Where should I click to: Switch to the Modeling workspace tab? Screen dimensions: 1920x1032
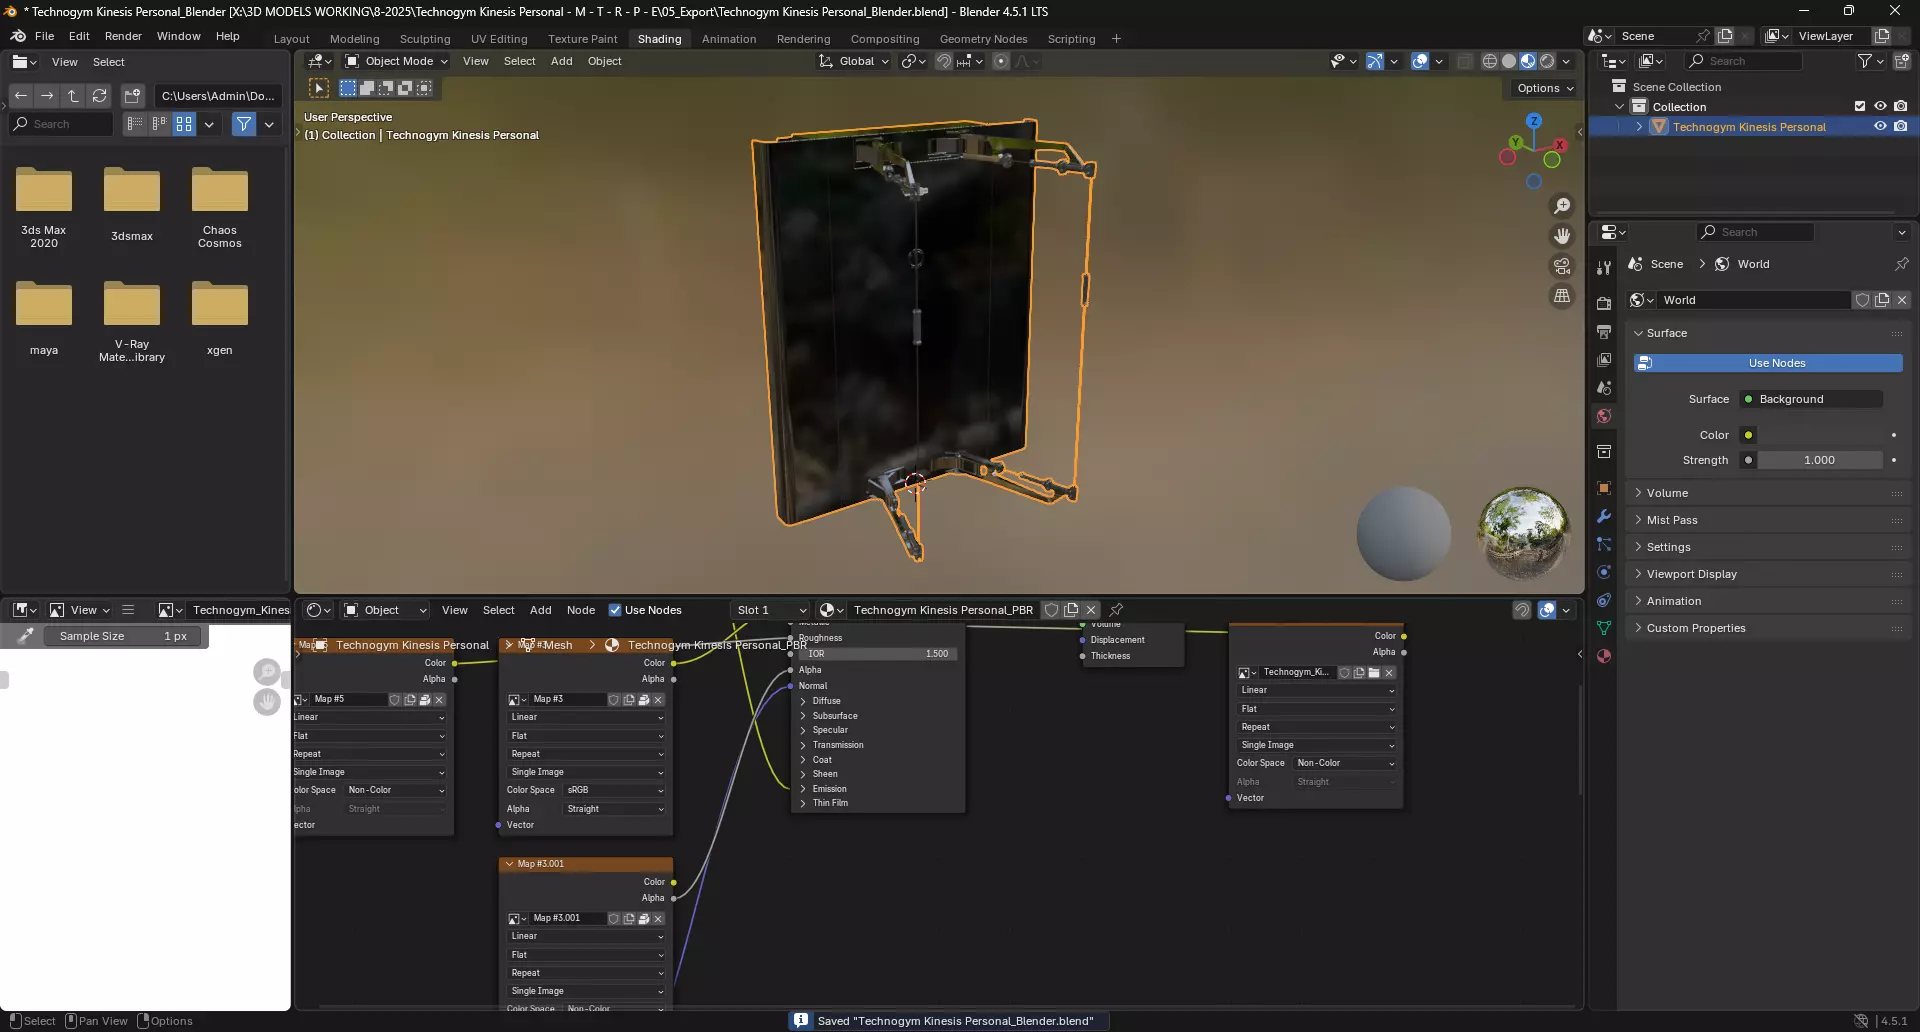click(x=355, y=39)
